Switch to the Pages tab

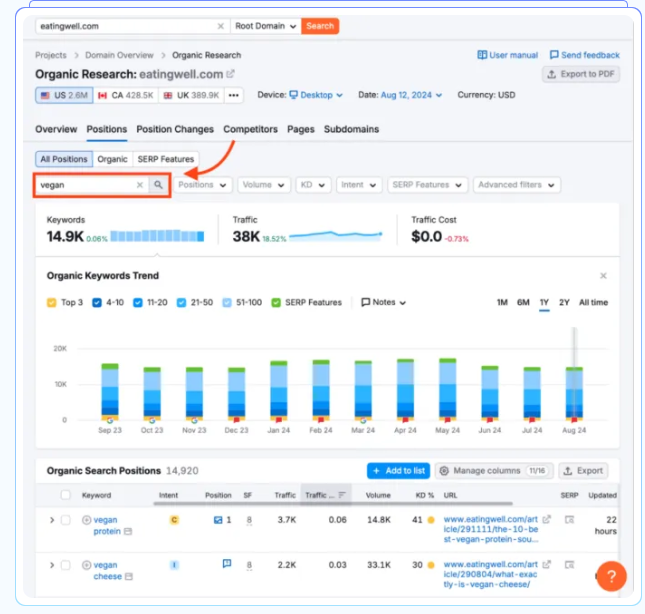(x=300, y=129)
